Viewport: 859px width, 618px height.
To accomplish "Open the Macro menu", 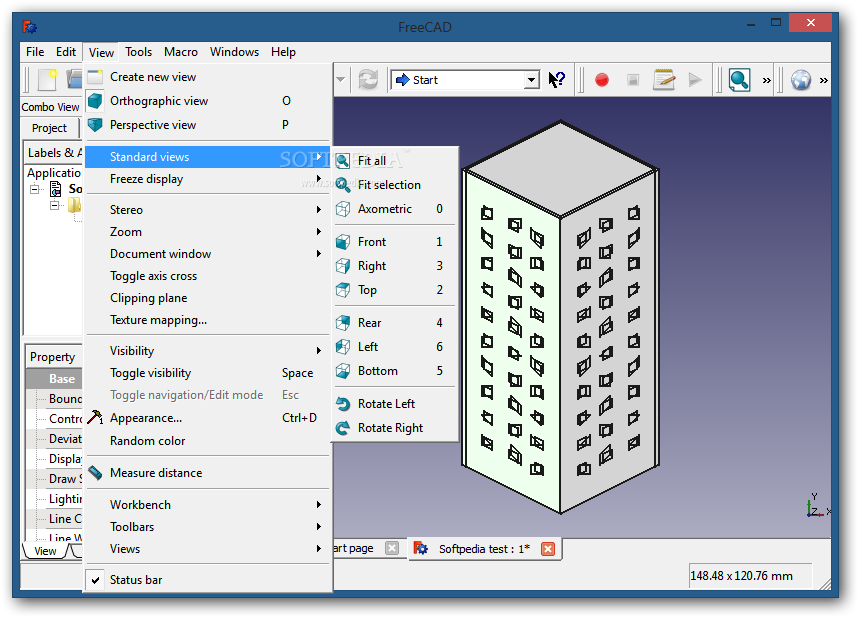I will coord(181,52).
